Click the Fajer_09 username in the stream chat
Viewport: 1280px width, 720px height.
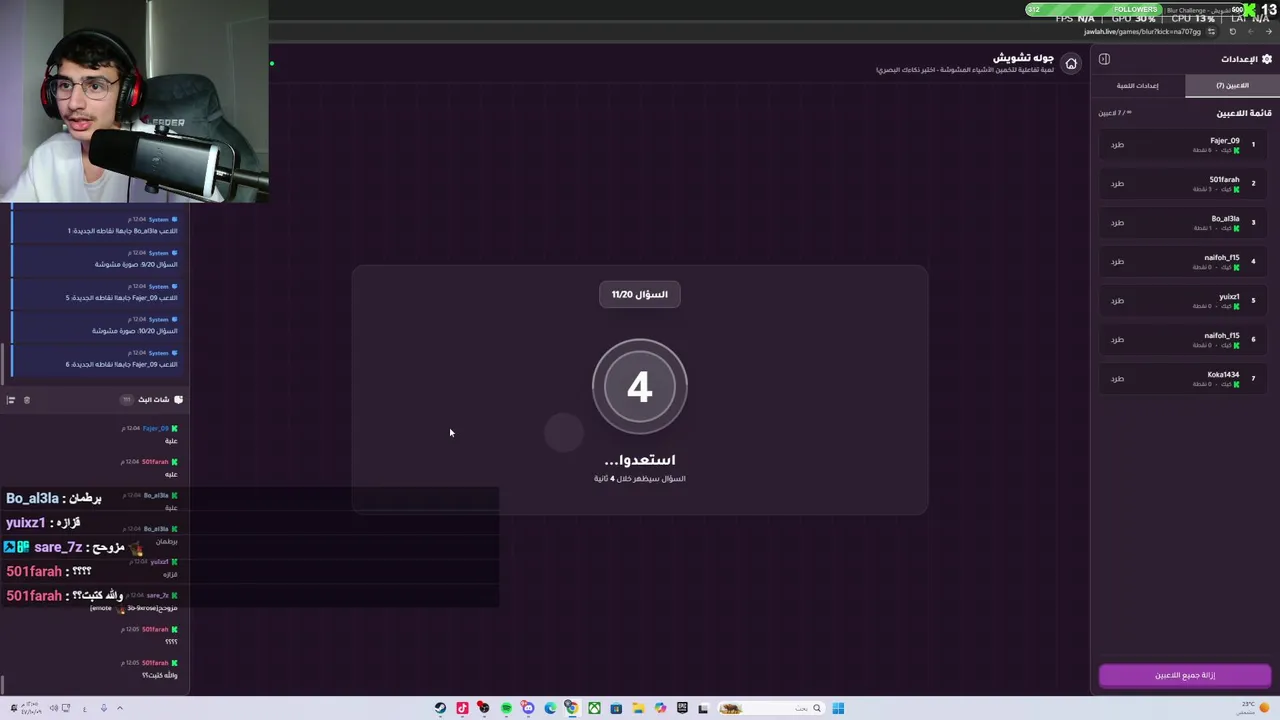155,429
